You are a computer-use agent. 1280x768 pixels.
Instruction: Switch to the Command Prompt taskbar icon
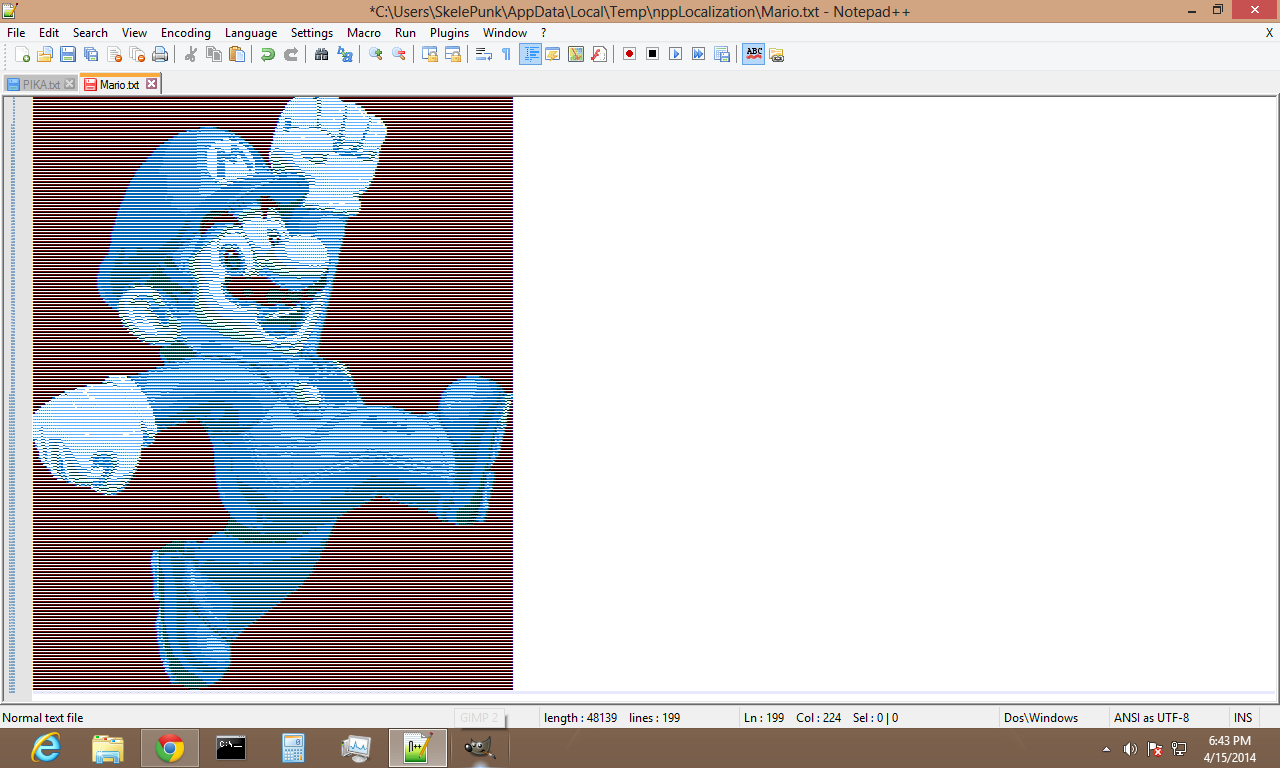pyautogui.click(x=232, y=748)
